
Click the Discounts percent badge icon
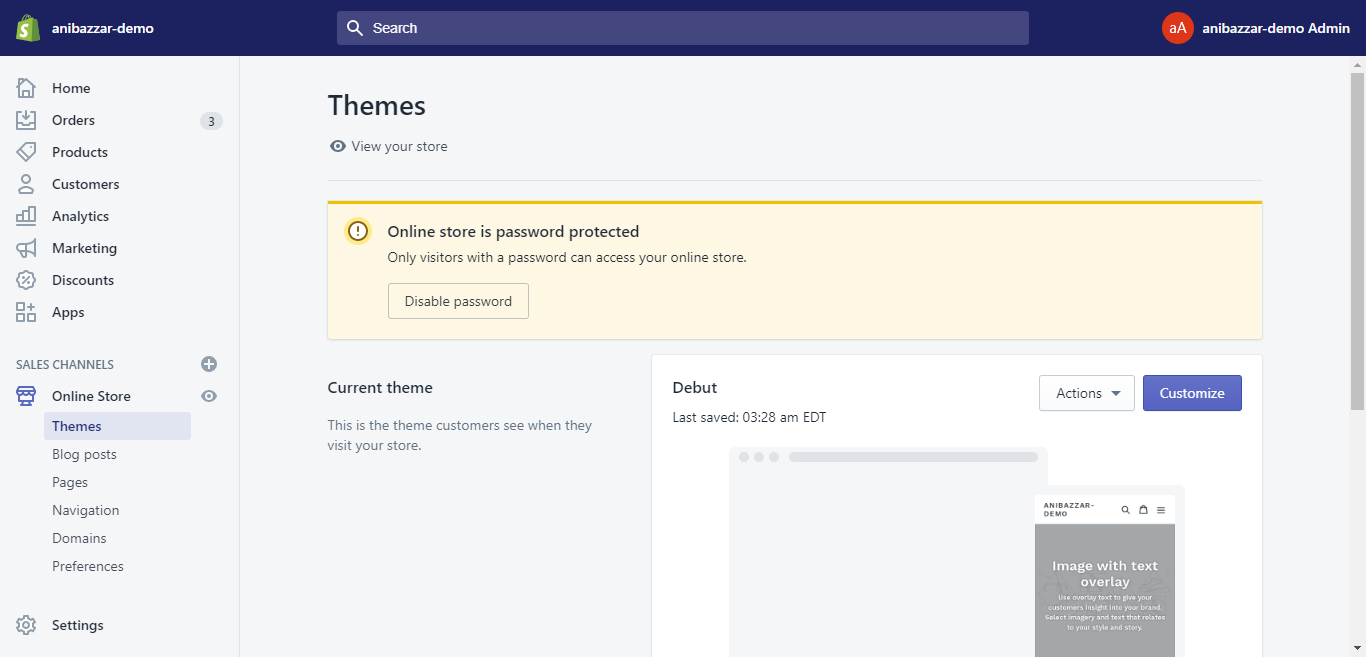pos(26,280)
